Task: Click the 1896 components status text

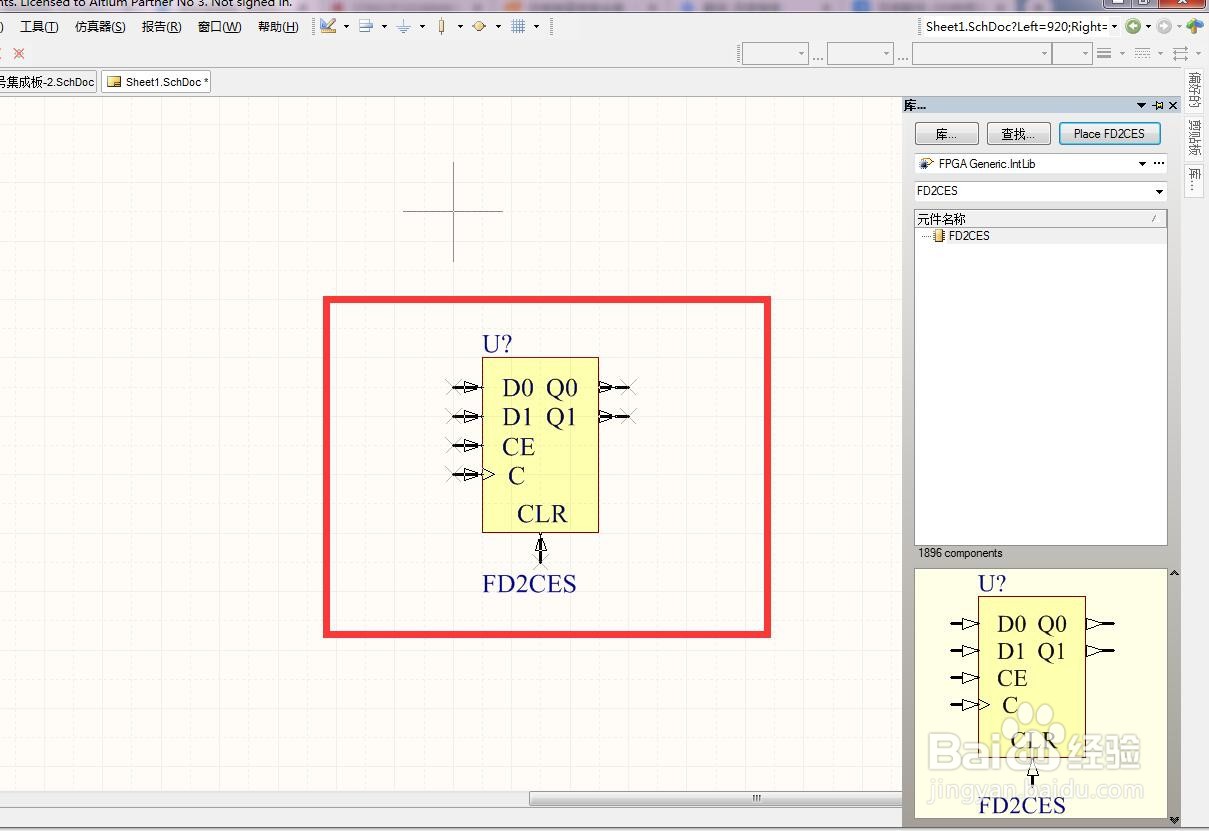Action: point(960,553)
